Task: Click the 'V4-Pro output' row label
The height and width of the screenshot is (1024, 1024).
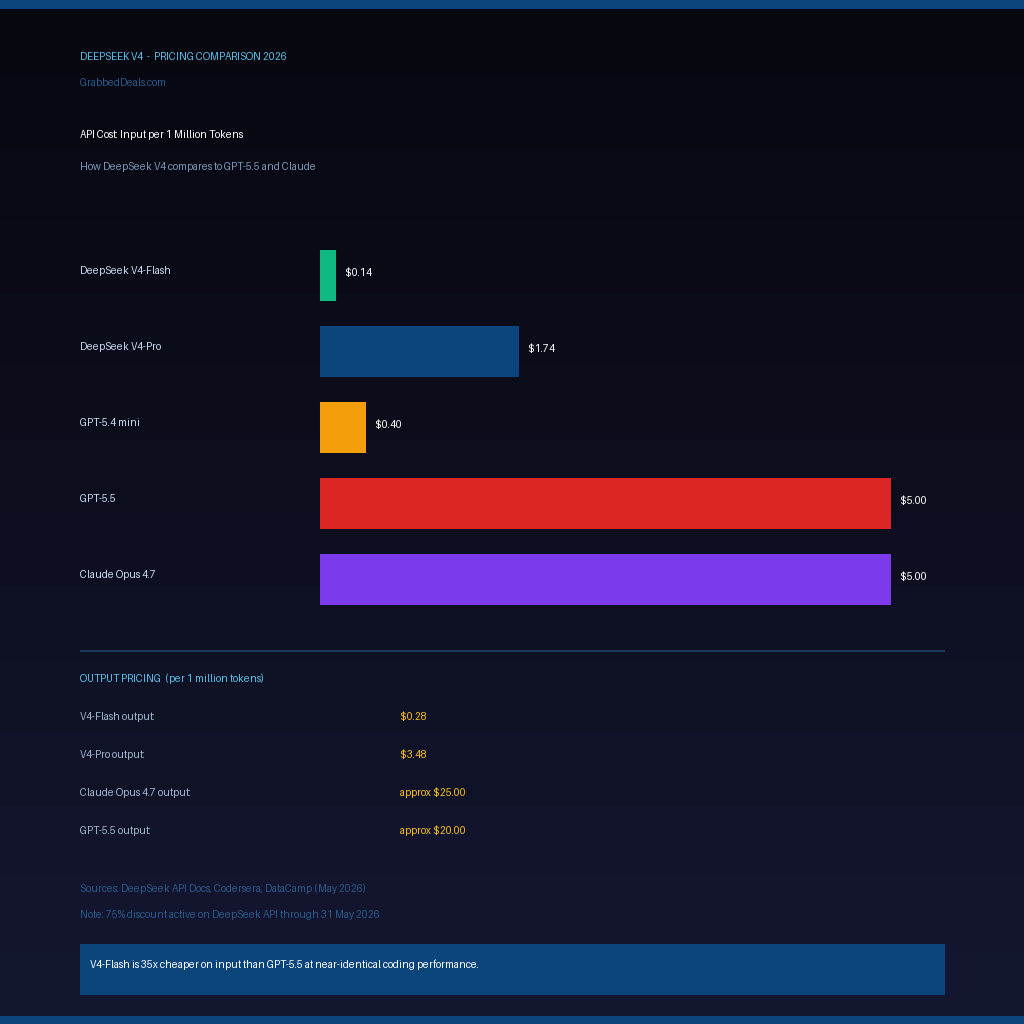Action: click(x=112, y=754)
